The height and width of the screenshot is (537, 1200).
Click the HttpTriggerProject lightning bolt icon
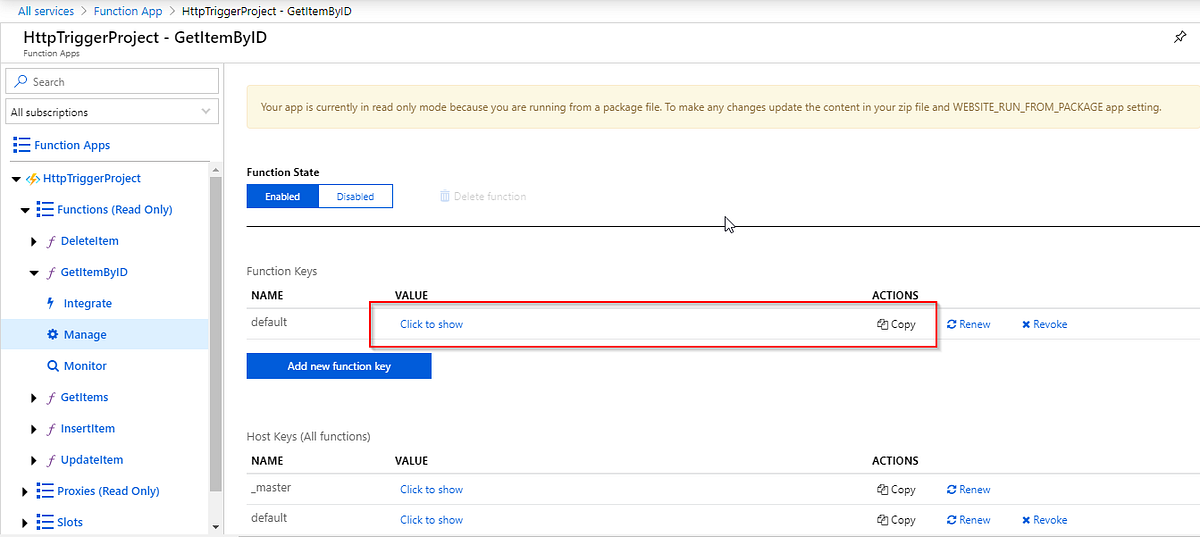pyautogui.click(x=32, y=178)
